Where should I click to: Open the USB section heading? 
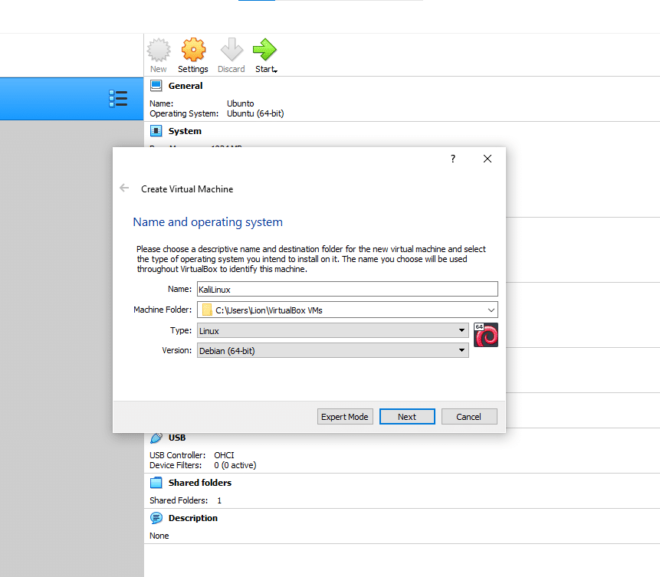(x=177, y=438)
